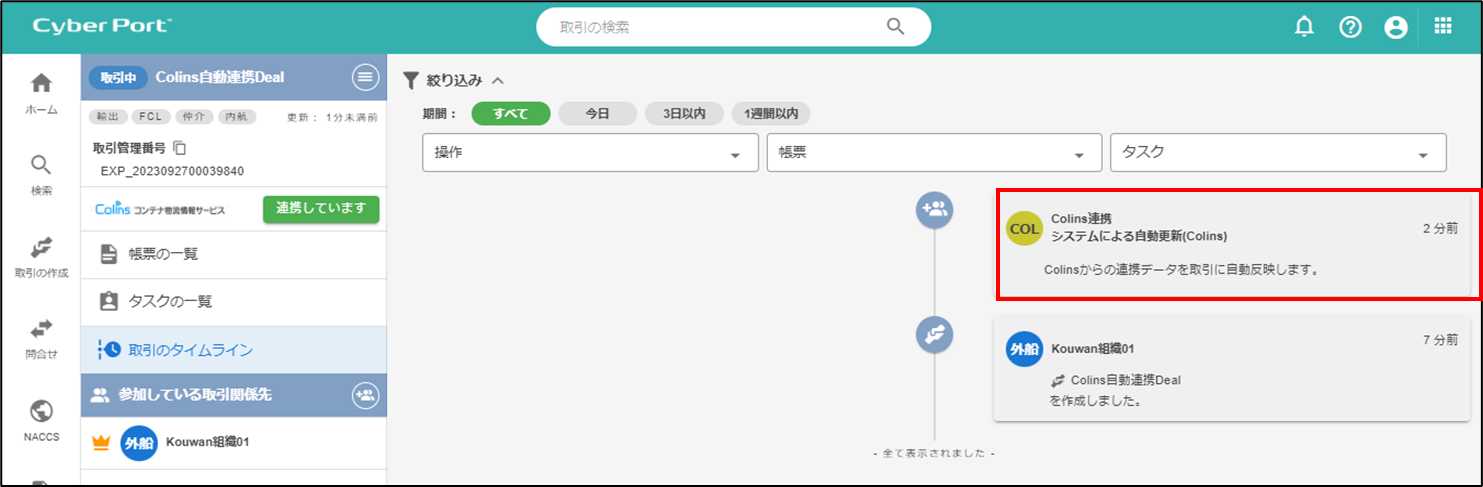
Task: Open the タスク dropdown filter
Action: [1278, 153]
